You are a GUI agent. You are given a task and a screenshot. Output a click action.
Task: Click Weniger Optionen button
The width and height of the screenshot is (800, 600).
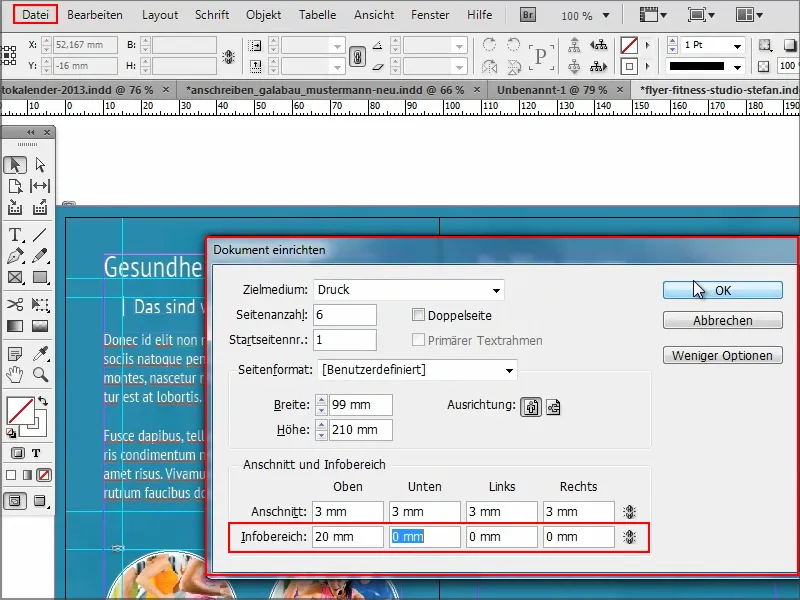point(722,355)
